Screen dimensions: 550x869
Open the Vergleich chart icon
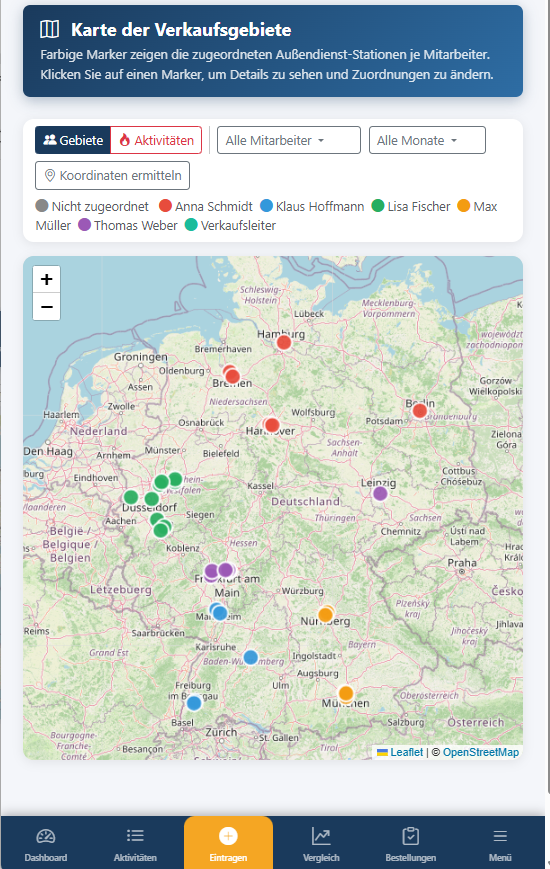pos(321,844)
